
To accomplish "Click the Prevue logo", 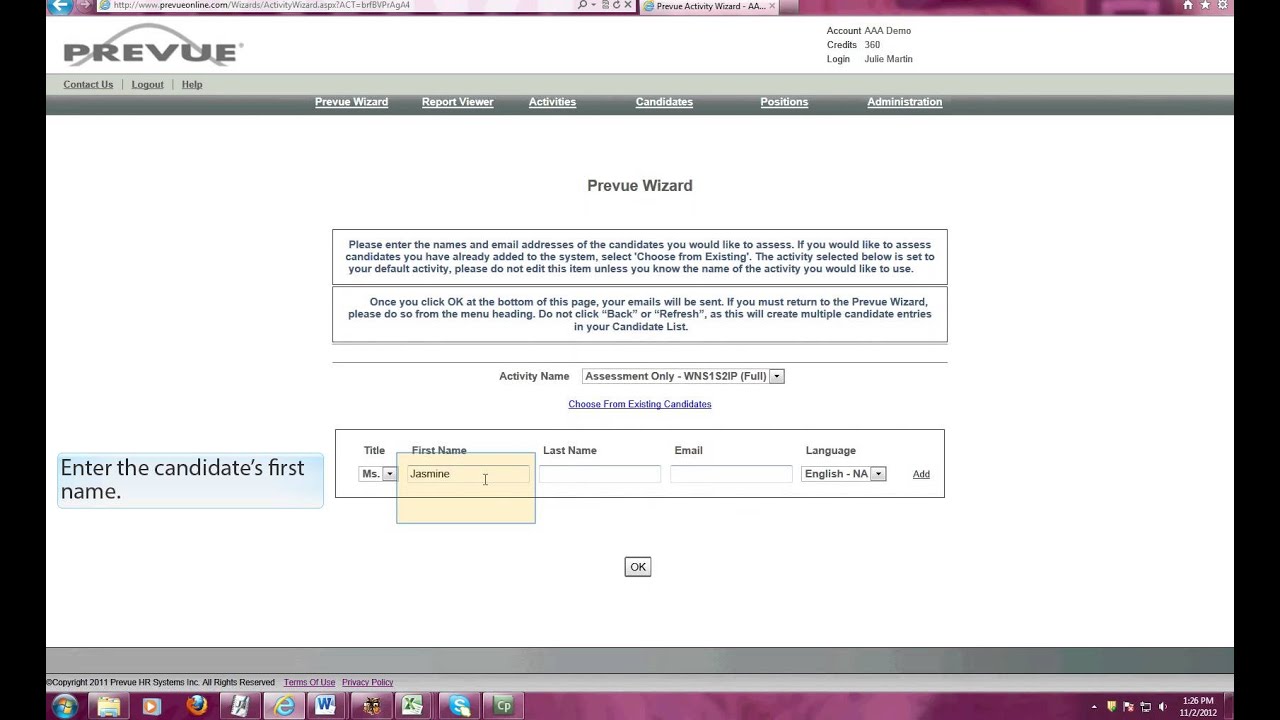I will 153,46.
